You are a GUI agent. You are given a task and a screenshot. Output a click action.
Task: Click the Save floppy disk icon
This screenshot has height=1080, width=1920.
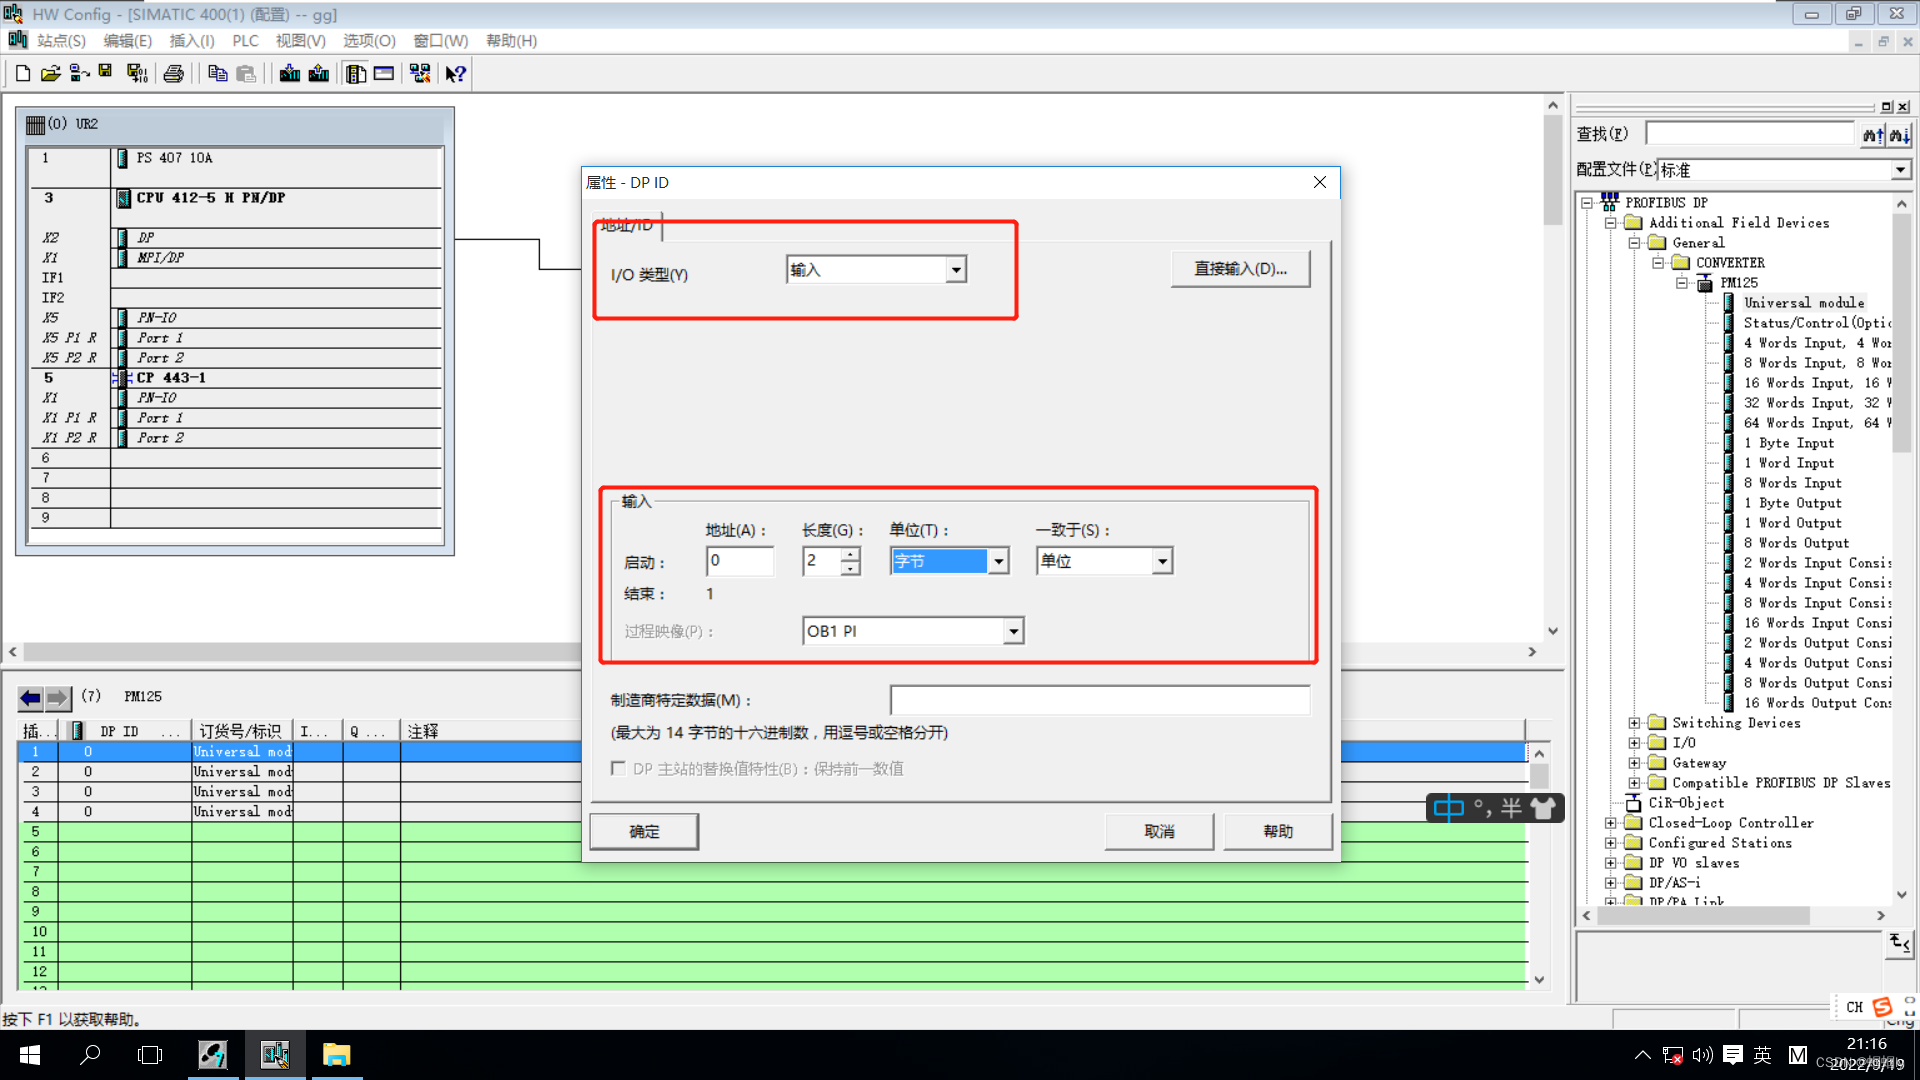click(x=105, y=73)
